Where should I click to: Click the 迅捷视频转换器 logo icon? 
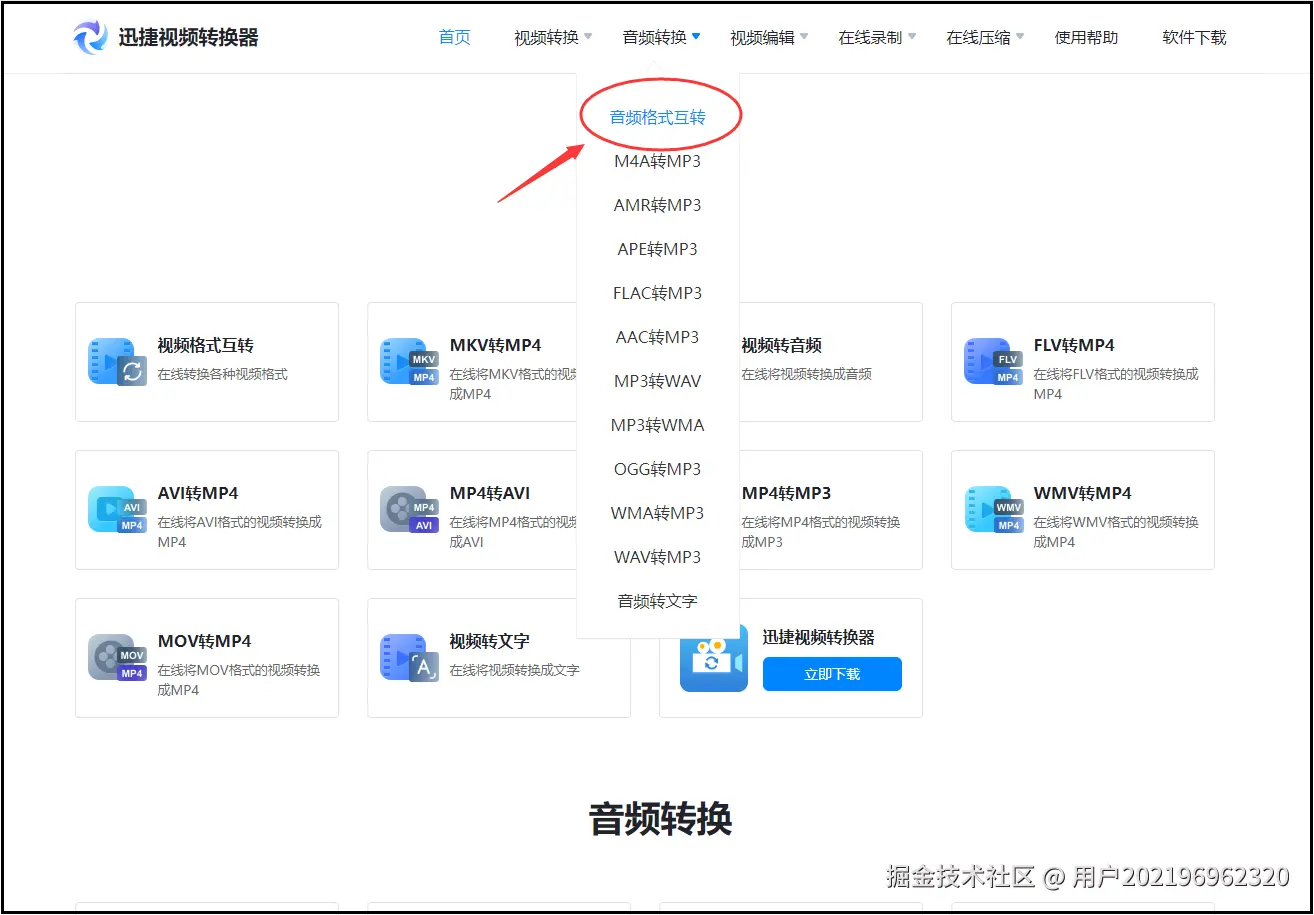pyautogui.click(x=90, y=37)
